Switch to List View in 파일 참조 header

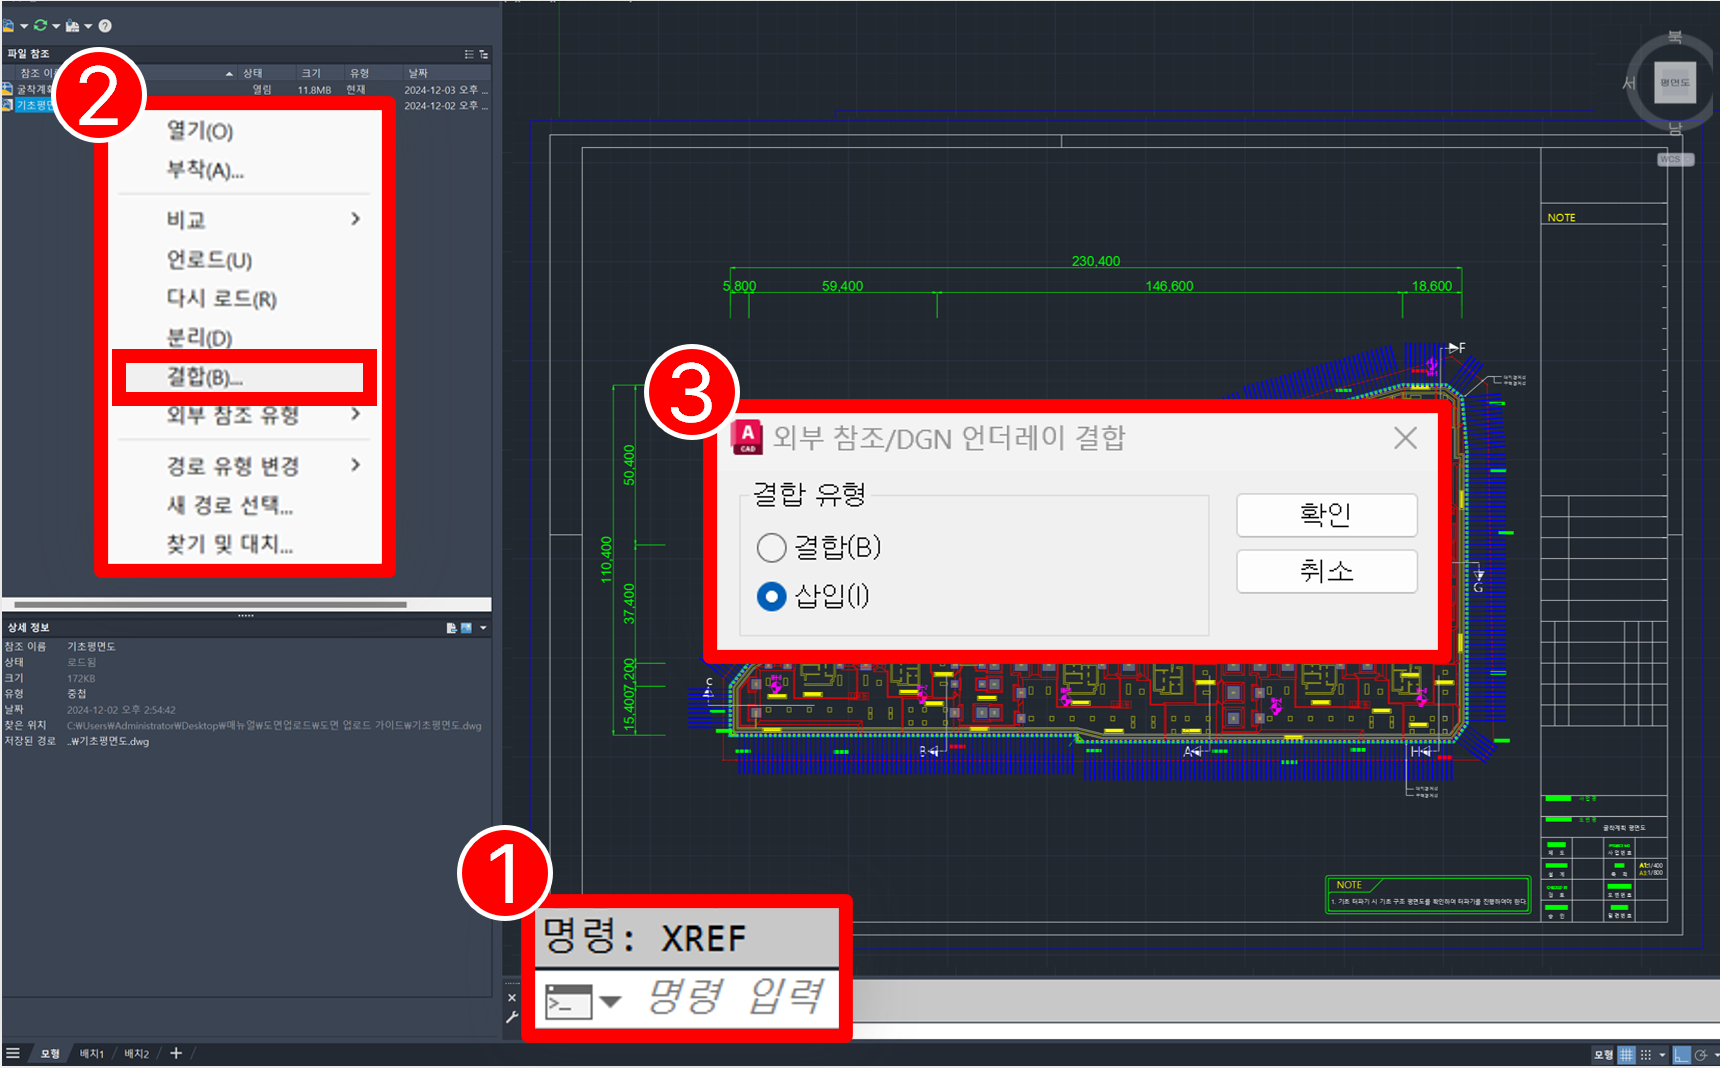[x=469, y=54]
